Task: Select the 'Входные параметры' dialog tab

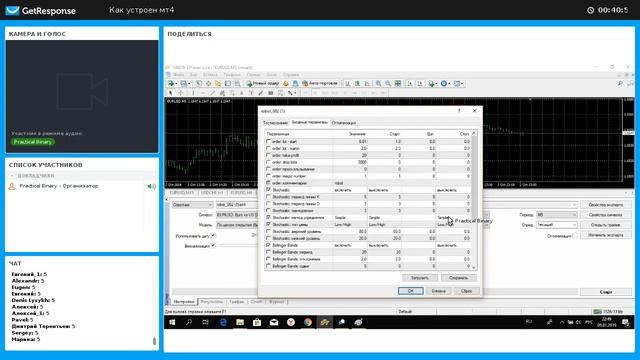Action: pyautogui.click(x=309, y=122)
